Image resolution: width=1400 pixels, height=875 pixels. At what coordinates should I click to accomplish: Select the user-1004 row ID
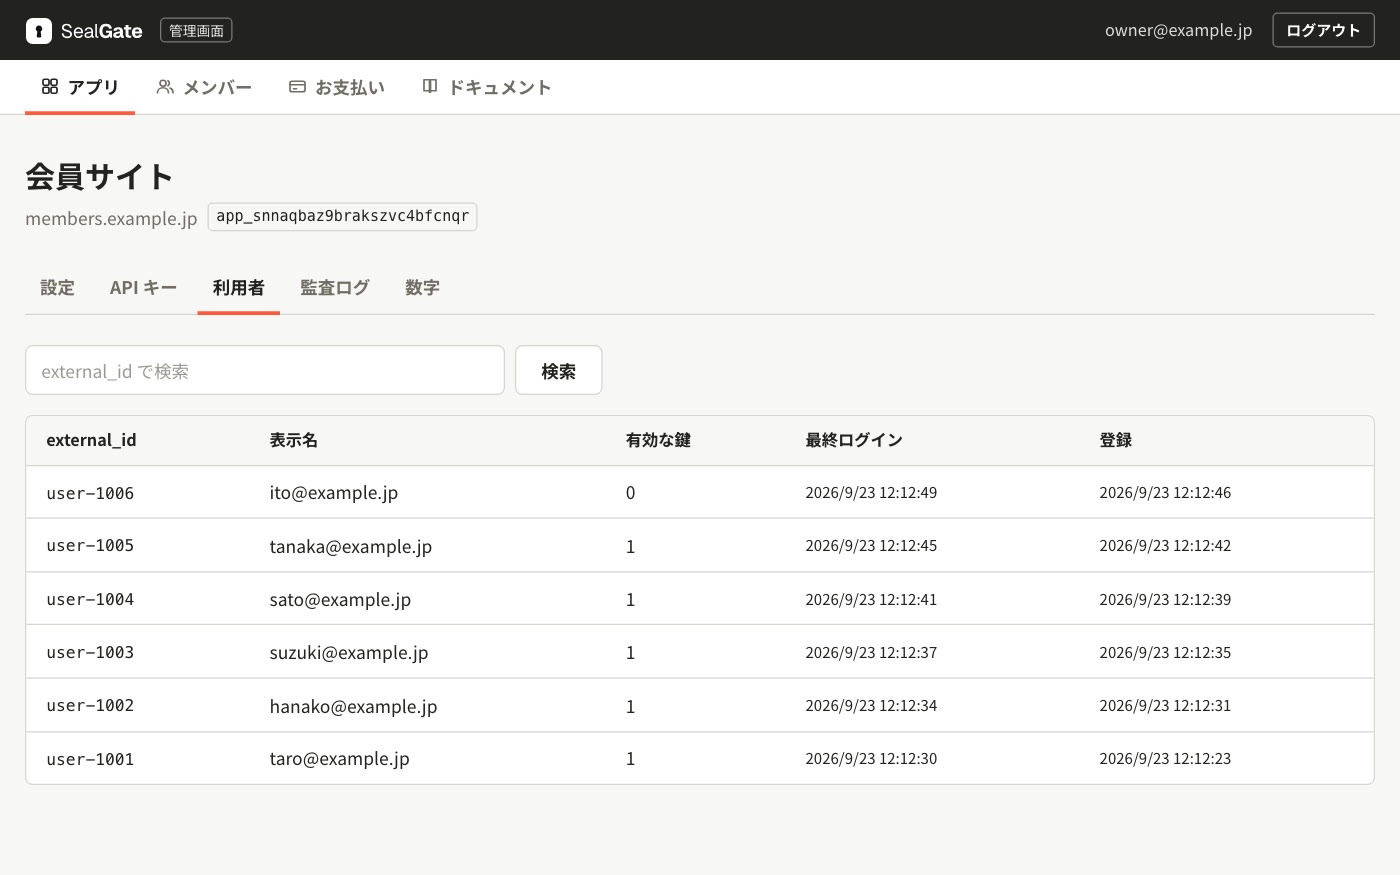[x=90, y=600]
